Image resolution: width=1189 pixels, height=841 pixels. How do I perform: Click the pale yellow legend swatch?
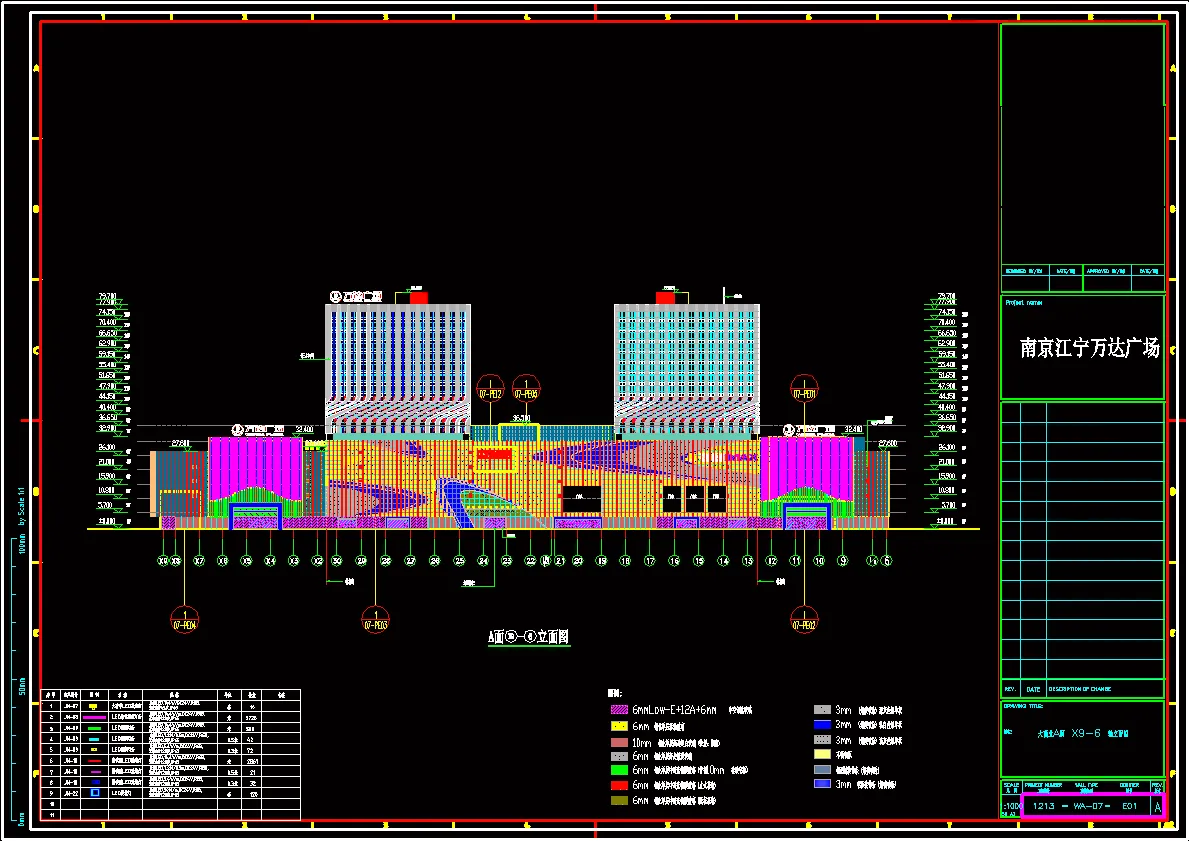click(822, 755)
